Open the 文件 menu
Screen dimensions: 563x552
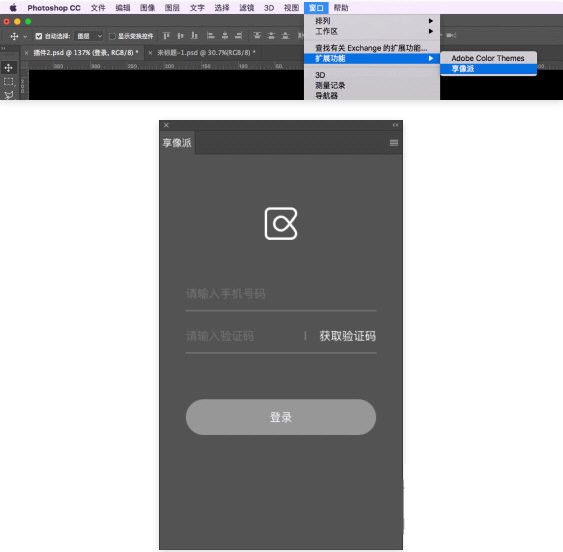(98, 8)
